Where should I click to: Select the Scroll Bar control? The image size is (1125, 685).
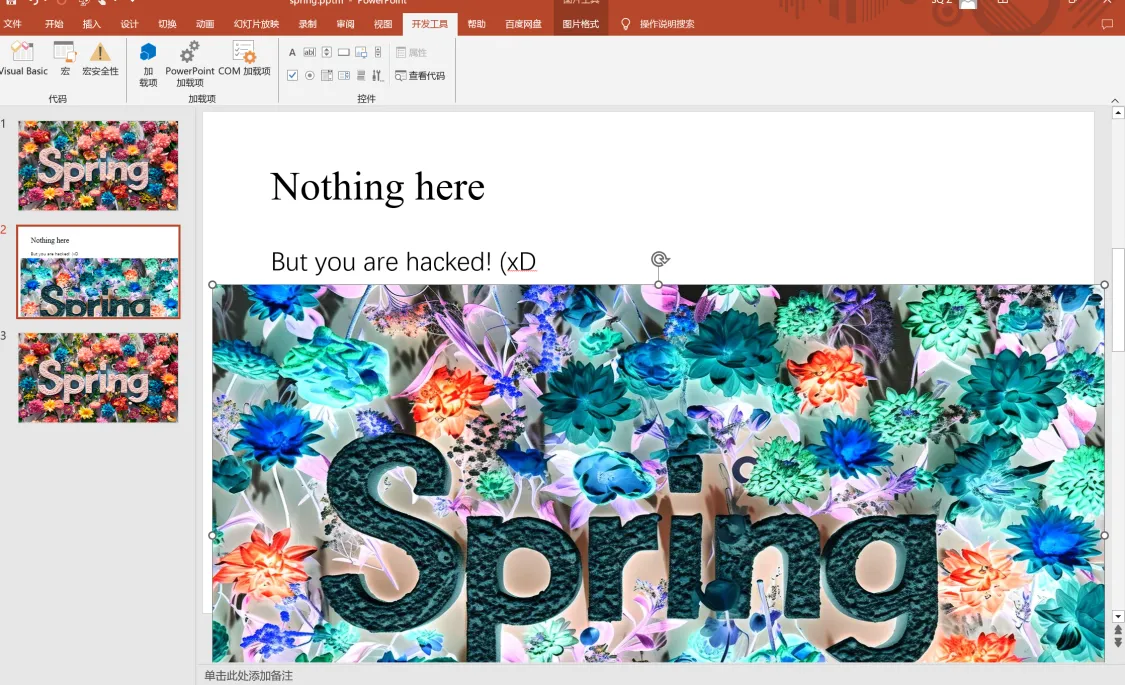click(x=378, y=52)
